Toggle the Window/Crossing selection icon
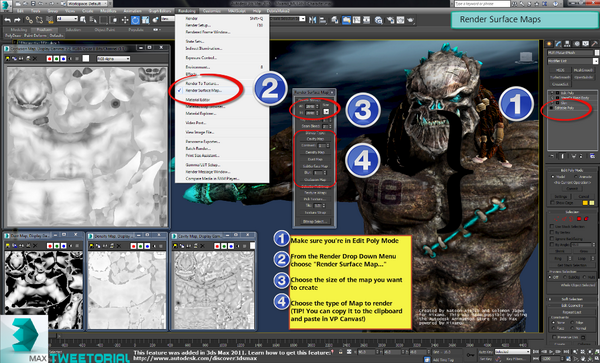This screenshot has width=600, height=363. pyautogui.click(x=114, y=20)
